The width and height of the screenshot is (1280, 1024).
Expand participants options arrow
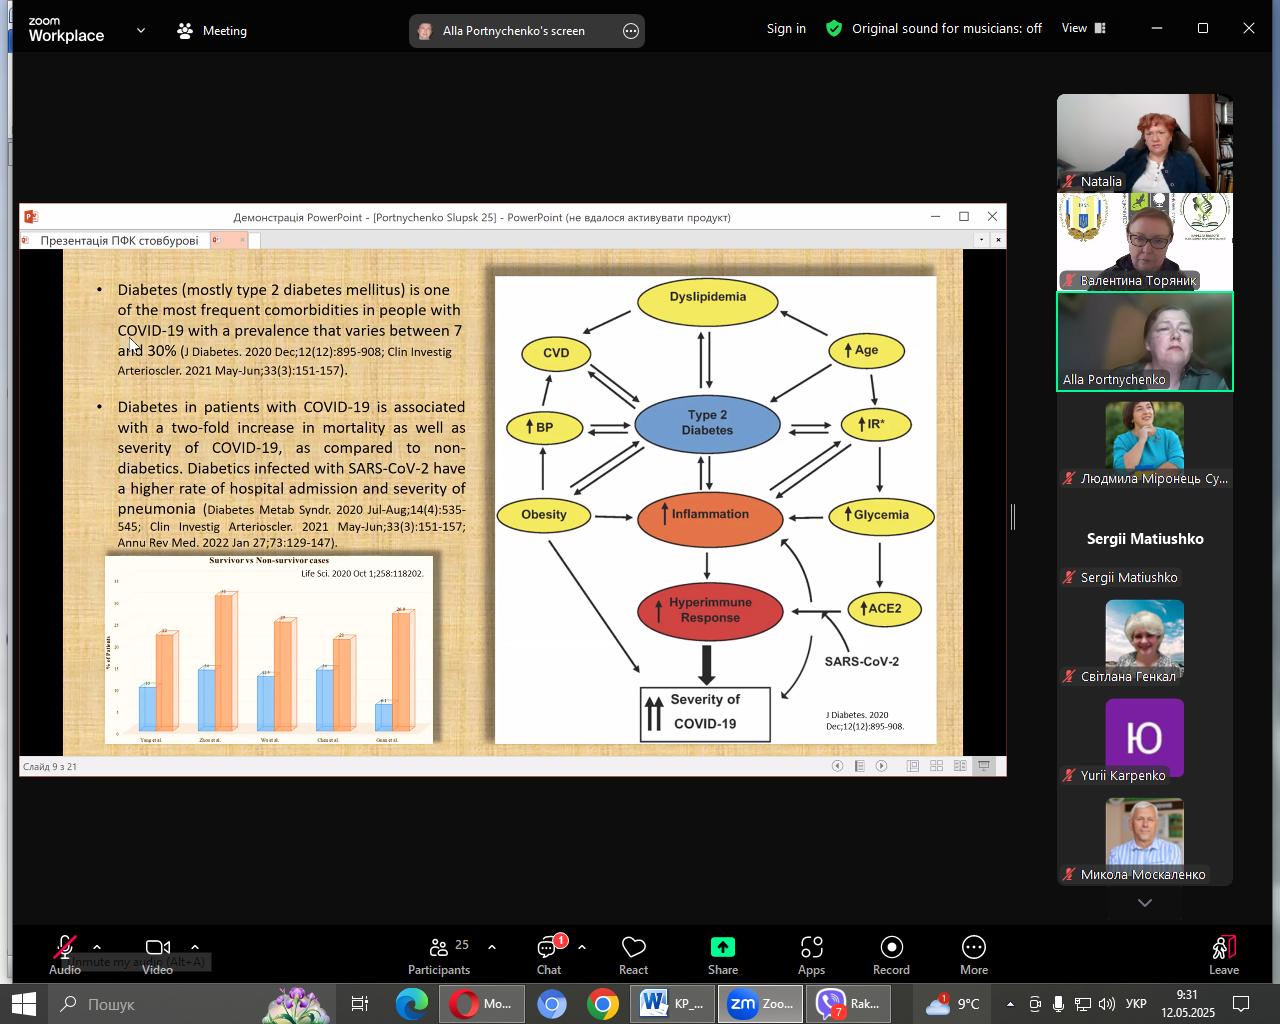492,947
